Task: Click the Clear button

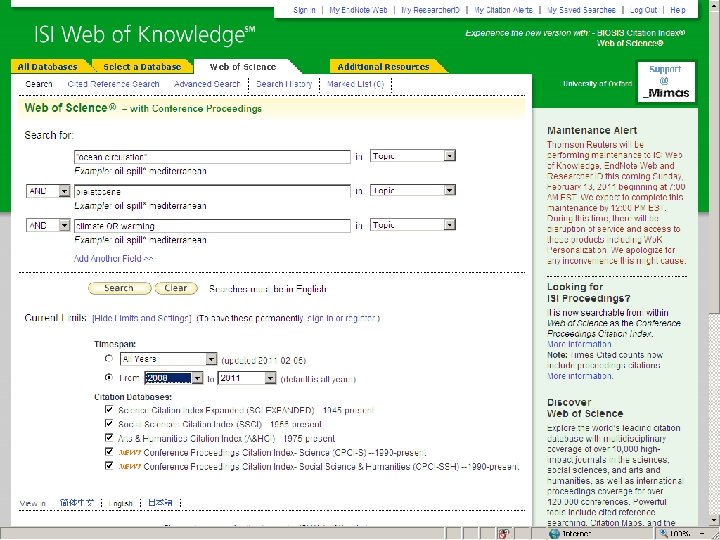Action: coord(176,288)
